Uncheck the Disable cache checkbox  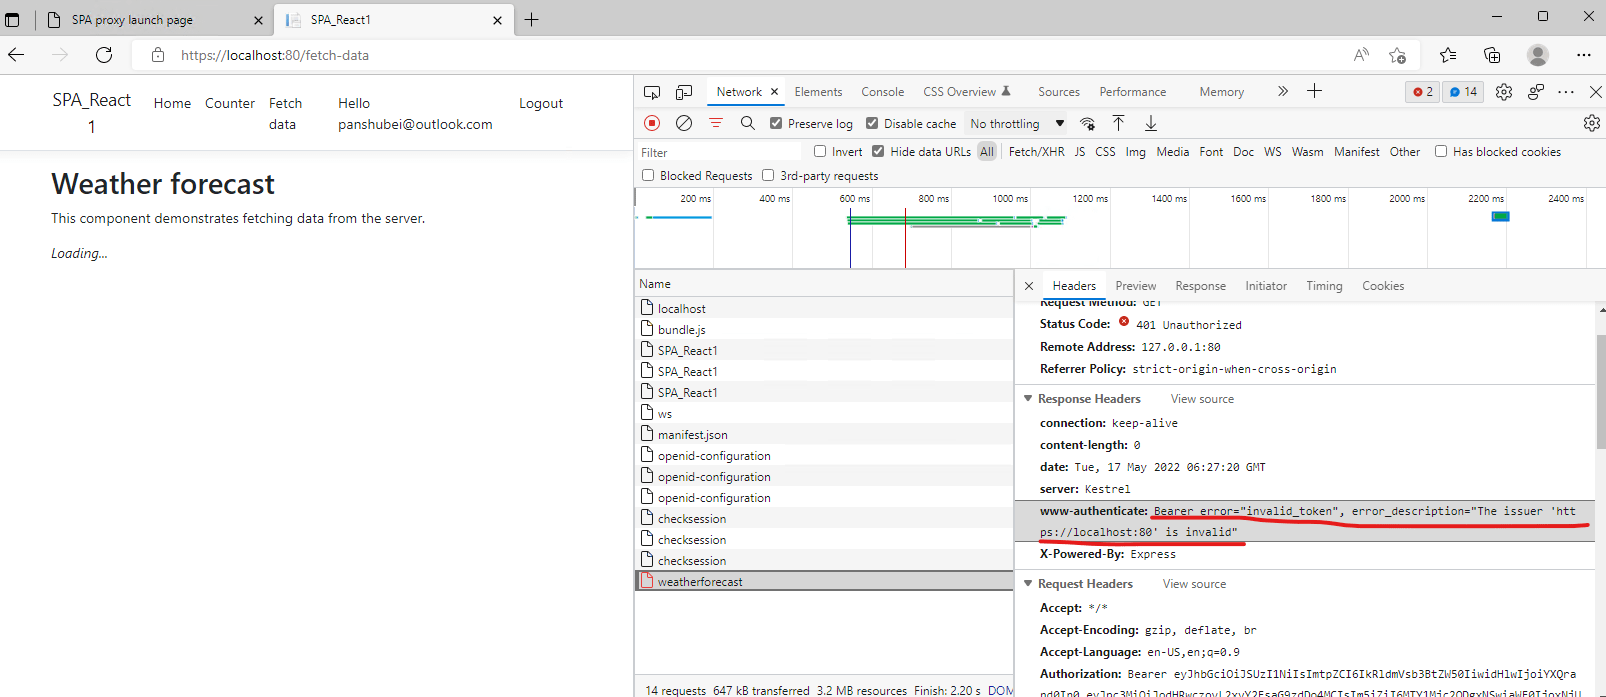click(x=872, y=123)
